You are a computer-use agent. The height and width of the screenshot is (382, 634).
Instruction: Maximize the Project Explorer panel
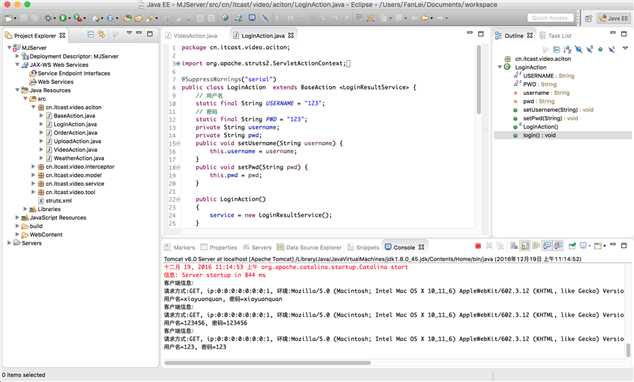pyautogui.click(x=150, y=34)
